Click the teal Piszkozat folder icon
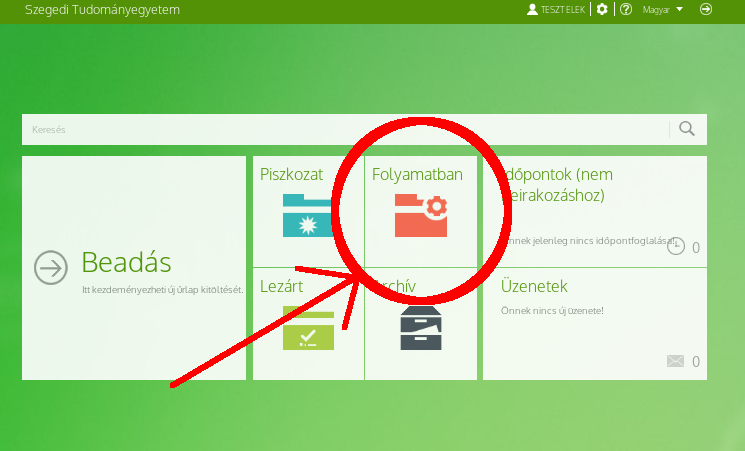Image resolution: width=745 pixels, height=451 pixels. [308, 216]
